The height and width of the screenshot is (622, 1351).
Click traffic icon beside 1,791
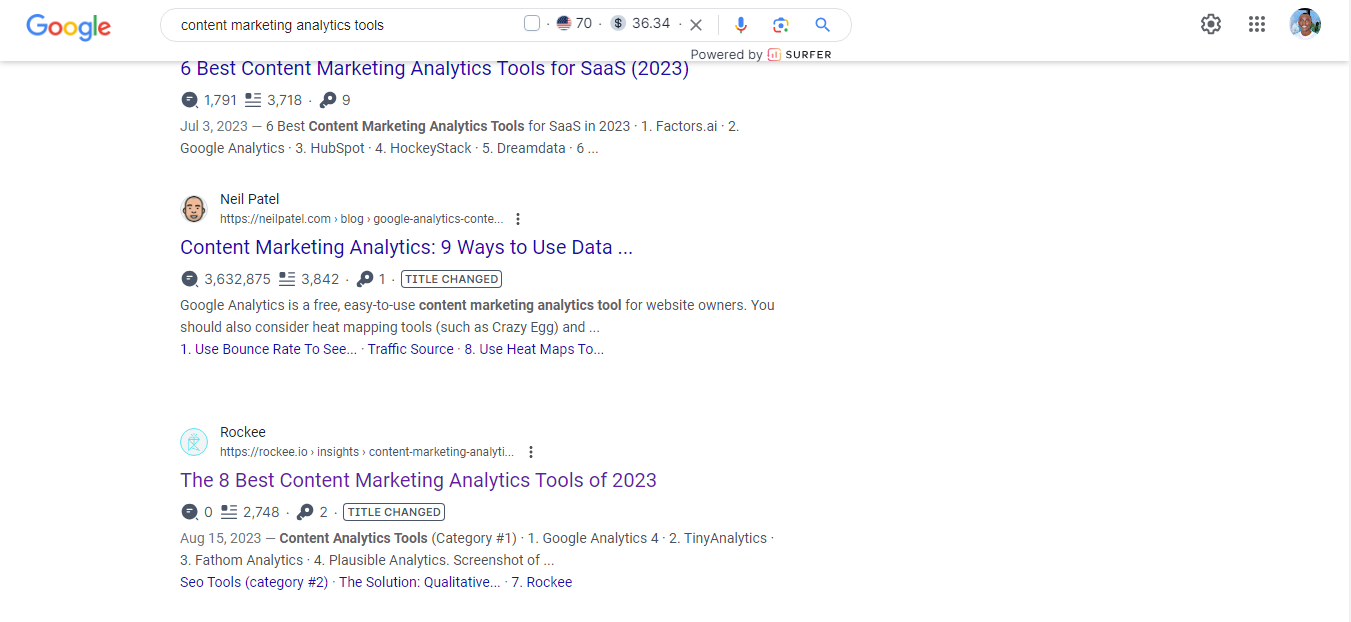pos(189,100)
